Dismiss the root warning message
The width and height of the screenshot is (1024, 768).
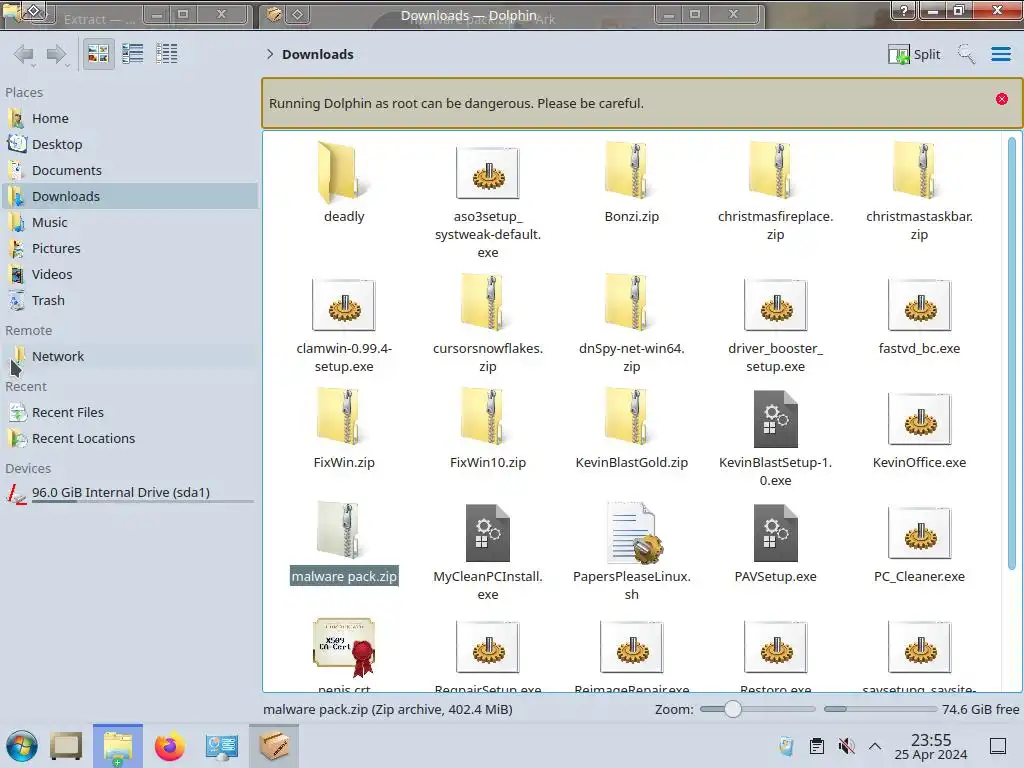(x=1002, y=99)
